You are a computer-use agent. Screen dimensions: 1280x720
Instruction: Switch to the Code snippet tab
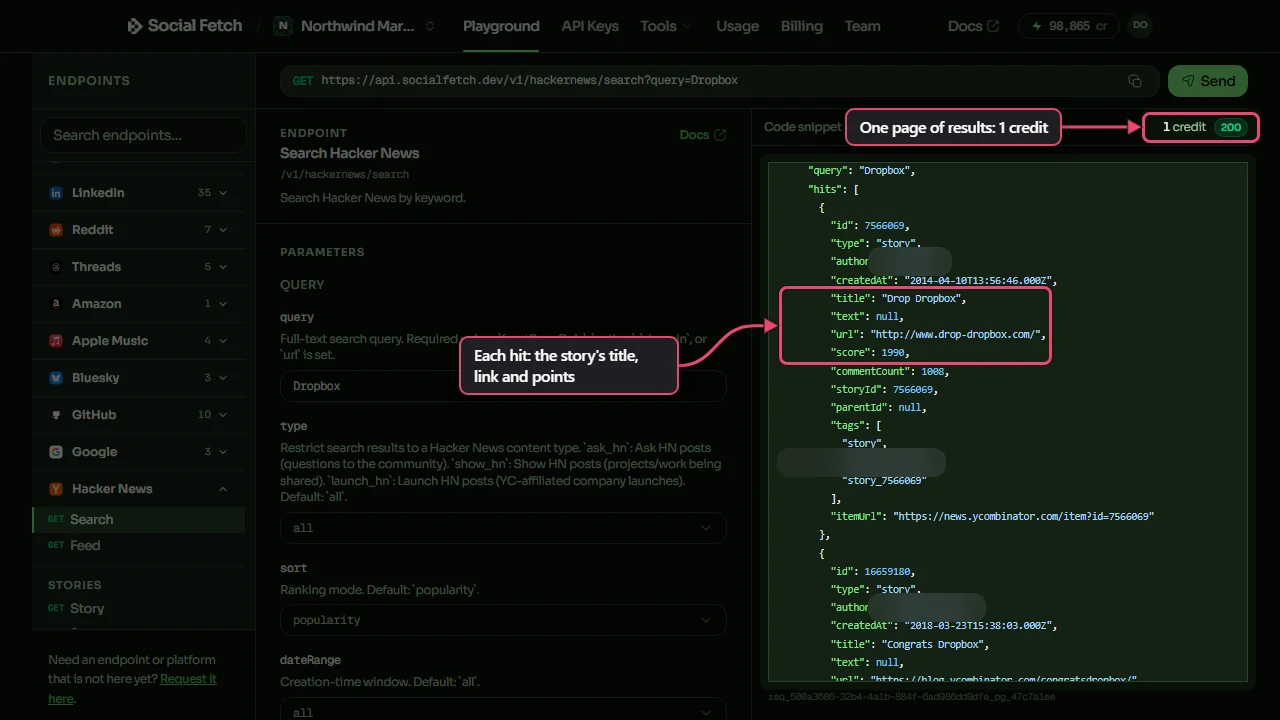pos(803,127)
